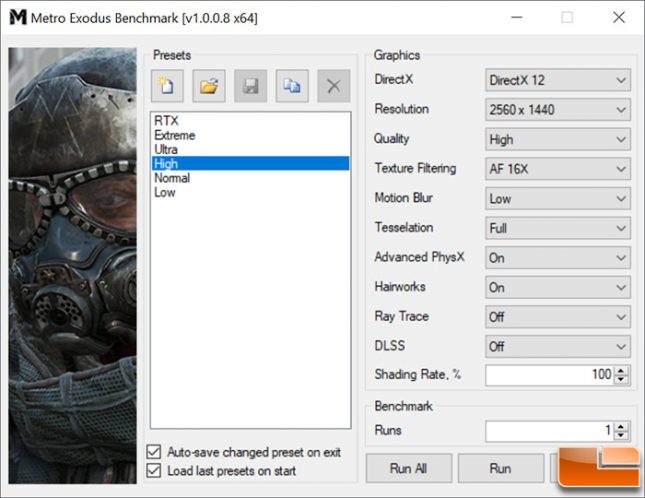Close the Metro Exodus Benchmark window
Image resolution: width=645 pixels, height=498 pixels.
619,18
